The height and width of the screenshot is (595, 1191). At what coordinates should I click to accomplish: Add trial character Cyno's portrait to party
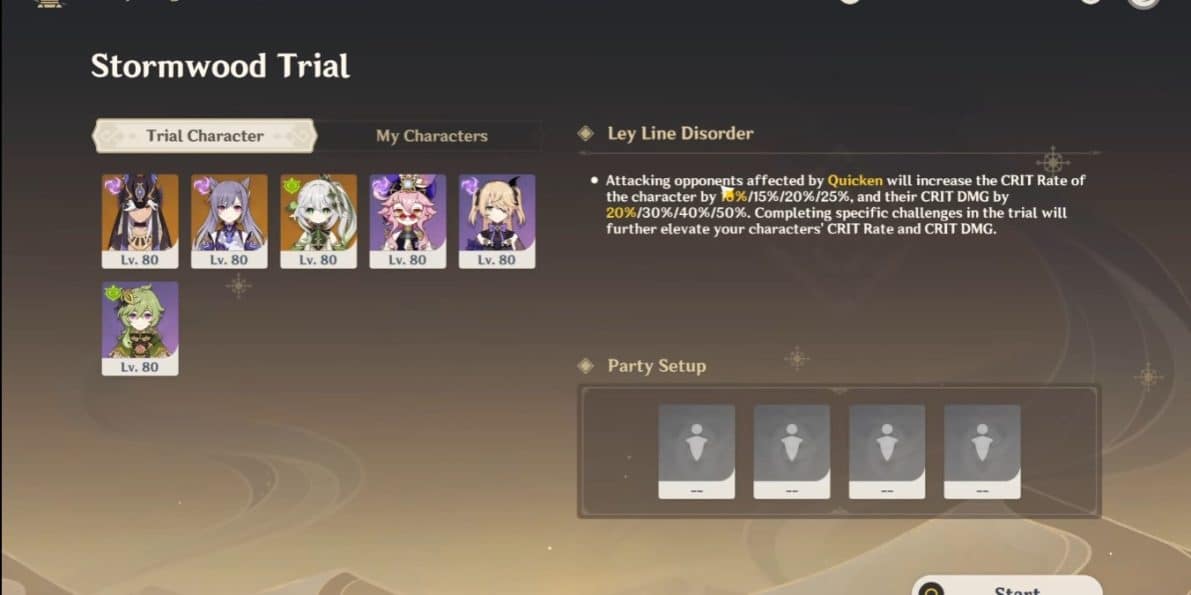[x=140, y=221]
